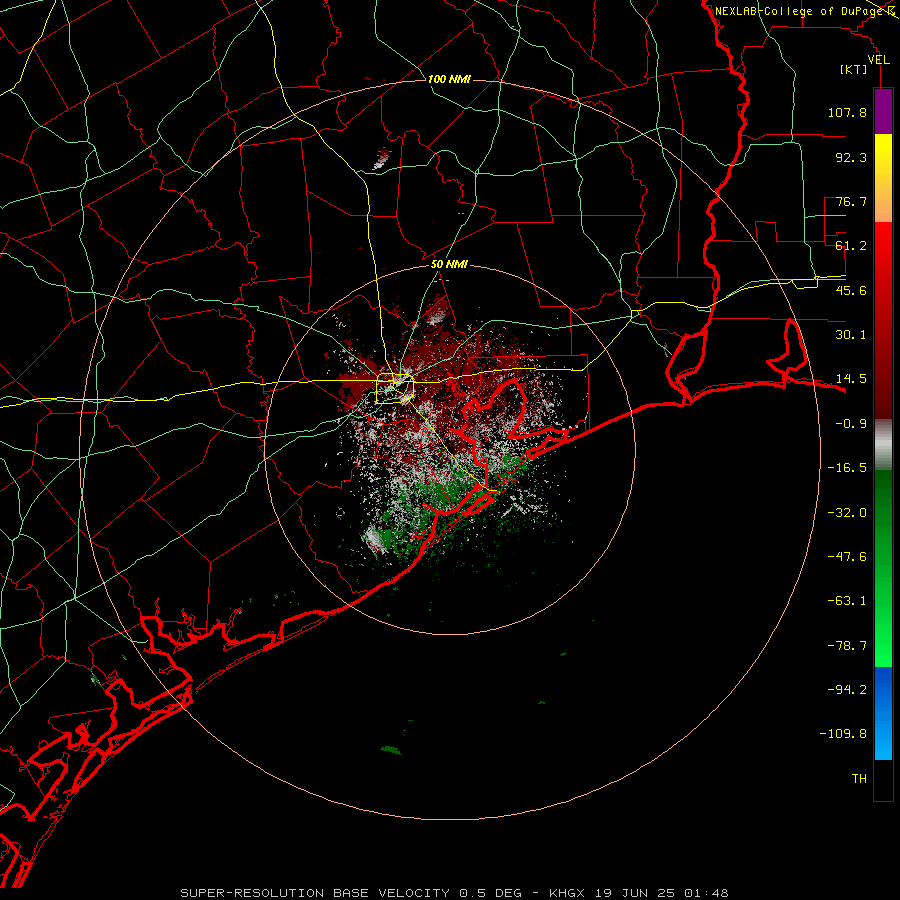This screenshot has width=900, height=900.
Task: Click the 50 NMI range ring label
Action: click(449, 265)
